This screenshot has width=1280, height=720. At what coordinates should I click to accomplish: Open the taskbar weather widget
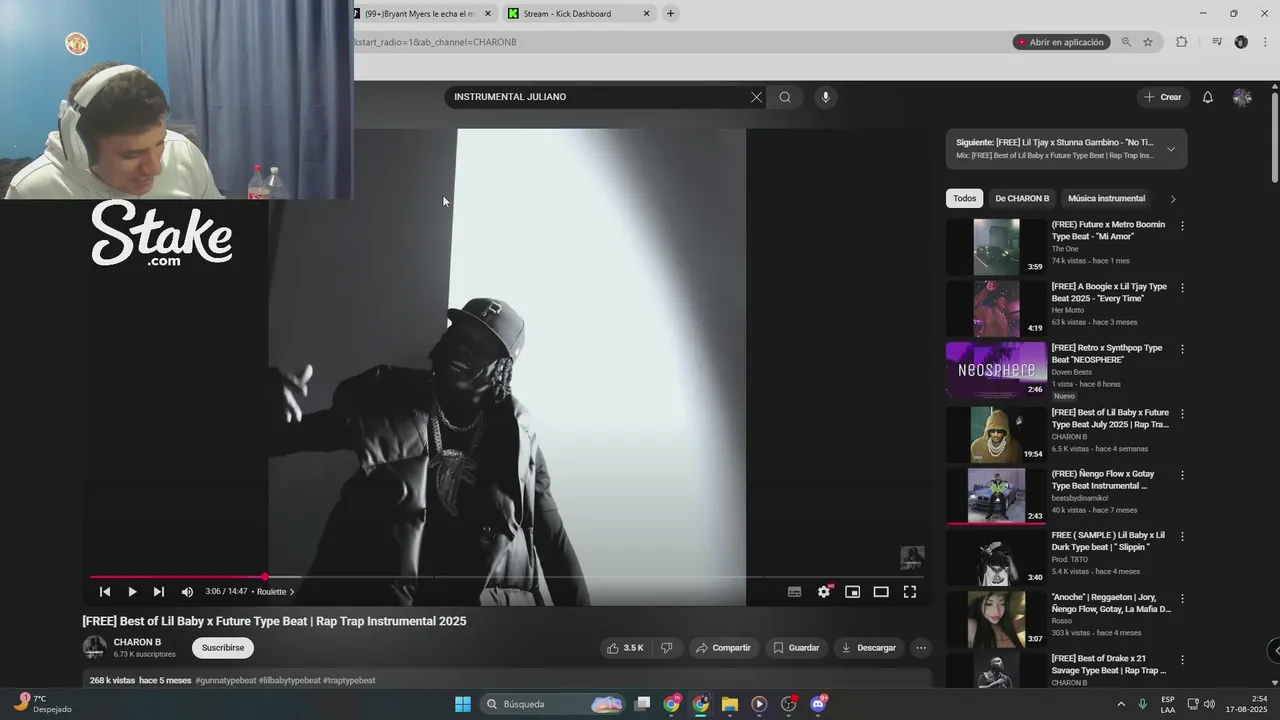[43, 704]
